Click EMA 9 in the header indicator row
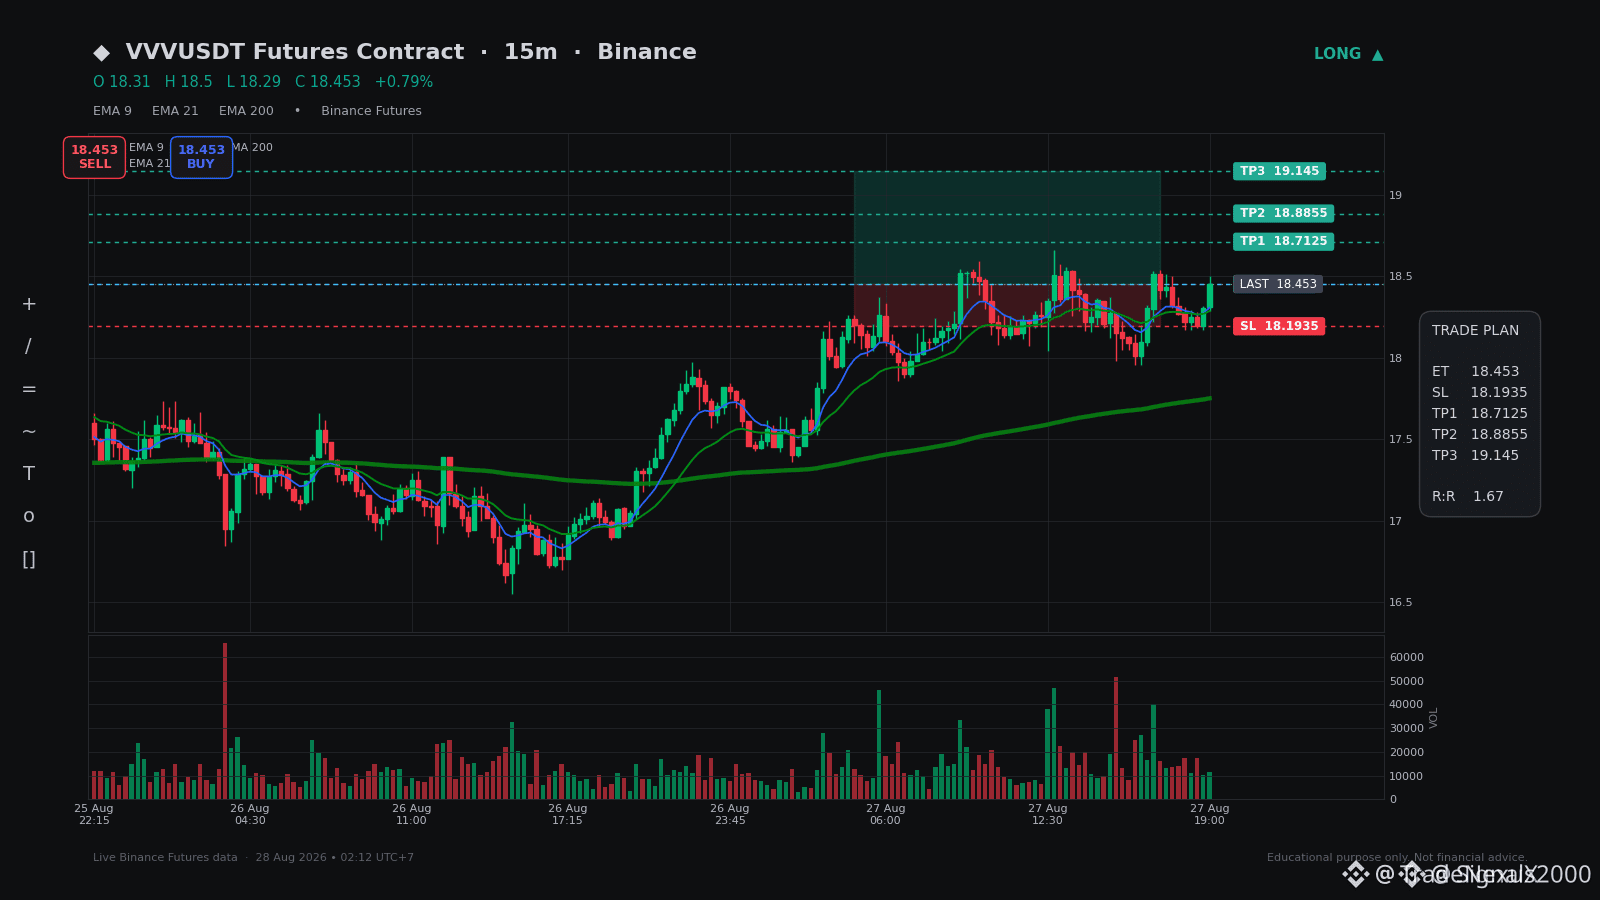This screenshot has width=1600, height=900. (112, 111)
